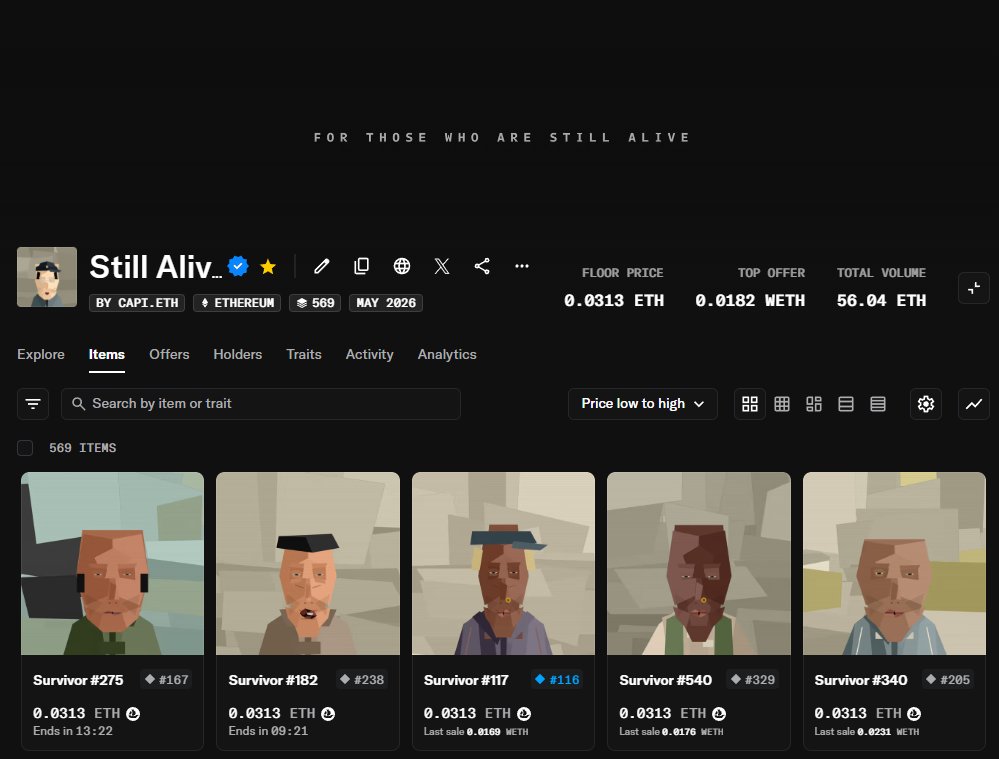
Task: Open the X (Twitter) profile icon
Action: pos(442,266)
